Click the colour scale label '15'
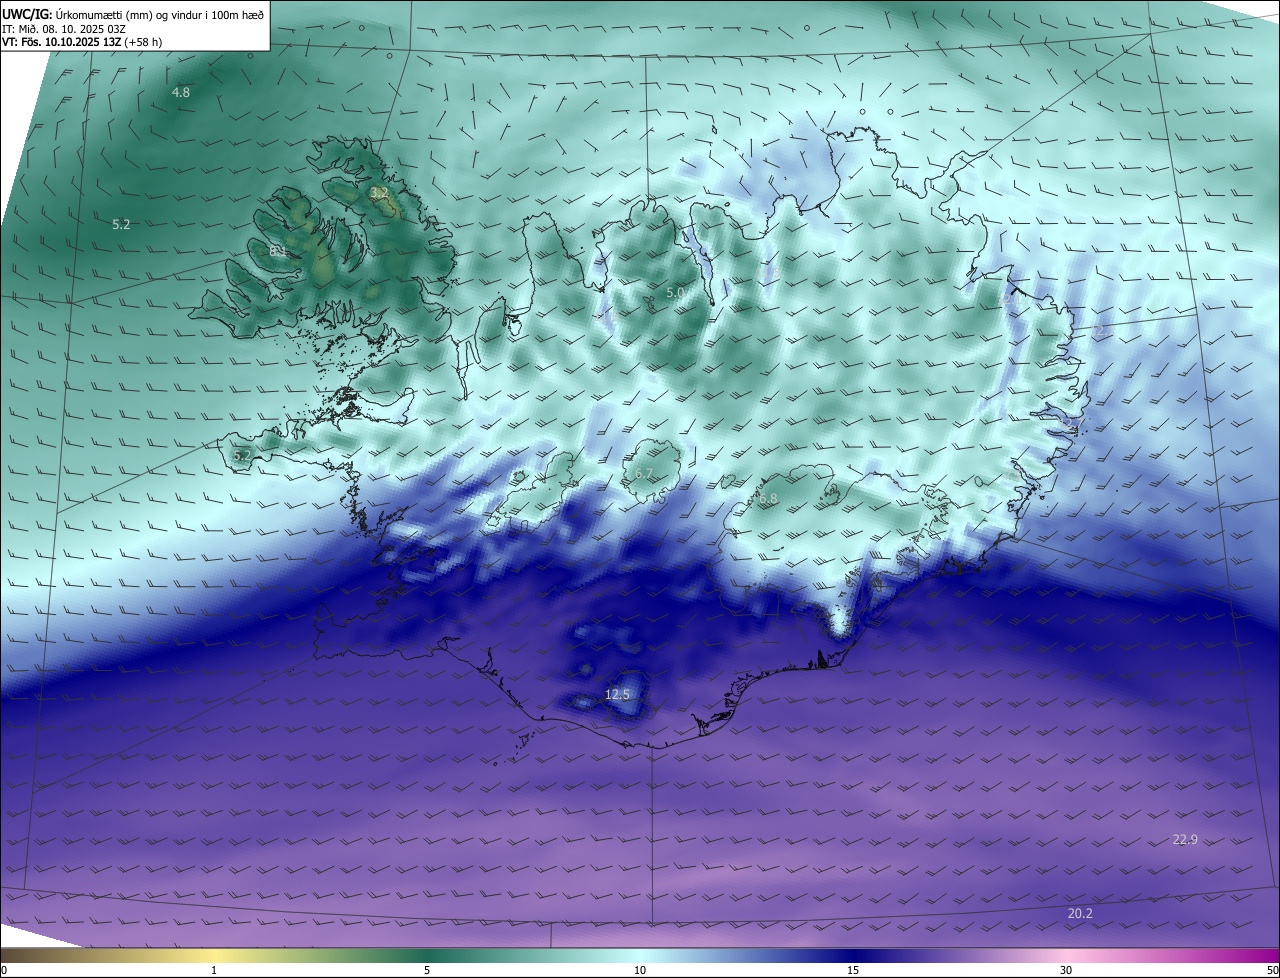Image resolution: width=1280 pixels, height=978 pixels. tap(853, 970)
